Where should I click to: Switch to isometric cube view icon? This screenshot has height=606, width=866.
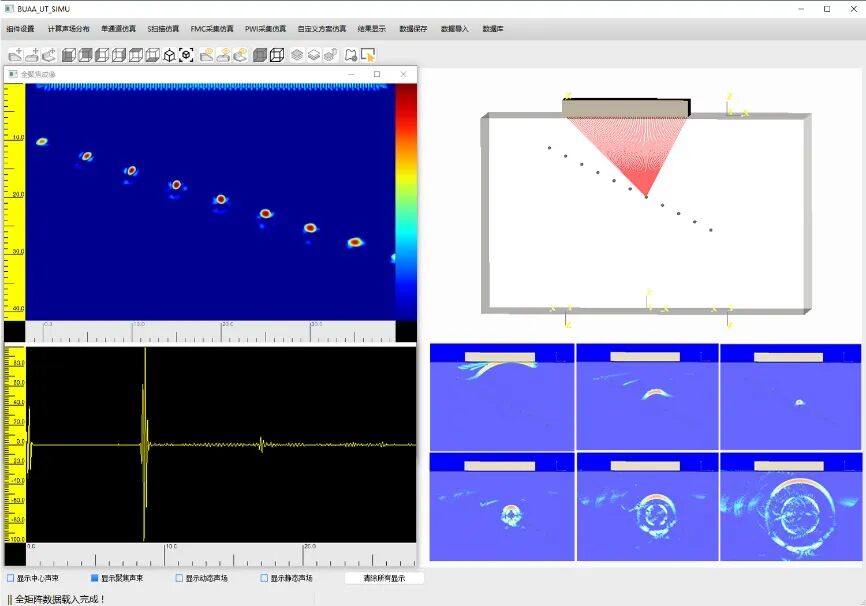(x=170, y=55)
